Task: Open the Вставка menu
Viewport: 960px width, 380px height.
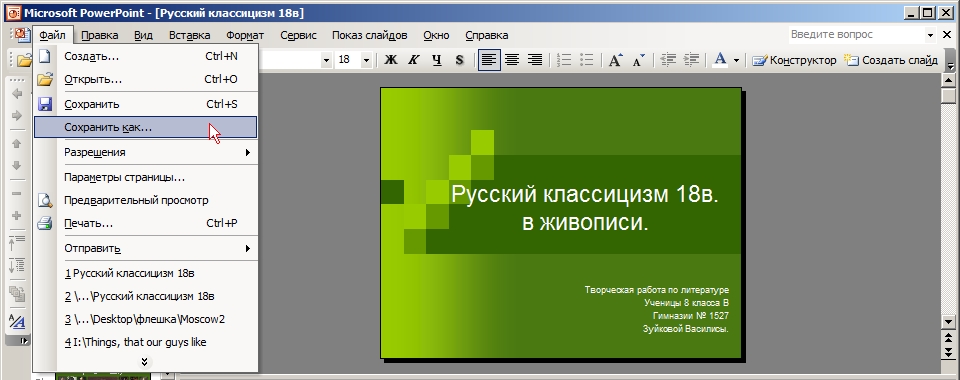Action: (x=189, y=35)
